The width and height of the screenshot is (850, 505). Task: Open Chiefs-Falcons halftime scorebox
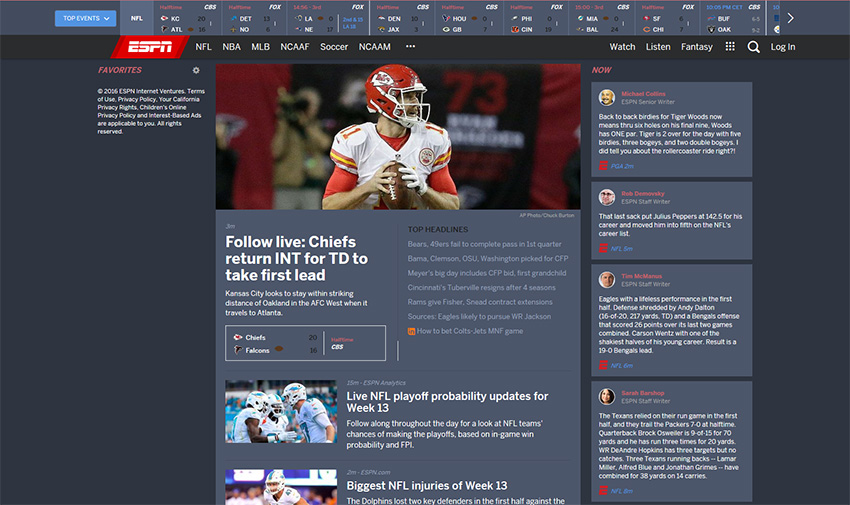point(305,343)
